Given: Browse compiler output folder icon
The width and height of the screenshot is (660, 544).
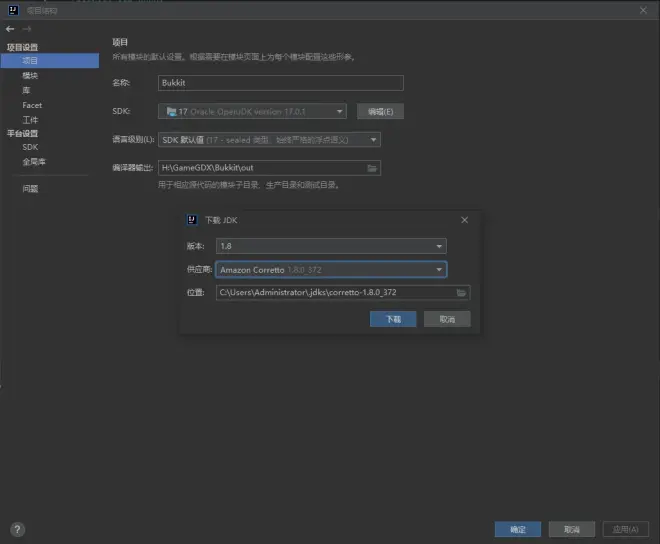Looking at the screenshot, I should [372, 168].
